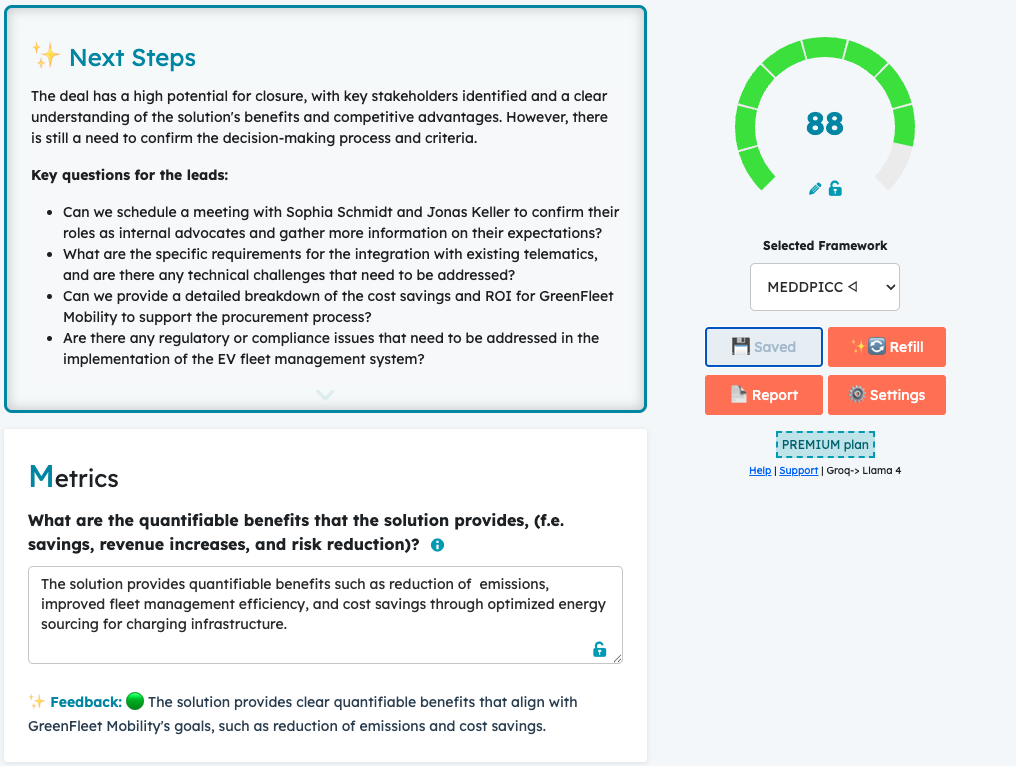Click the sparkle icon beside Feedback
Viewport: 1016px width, 766px height.
(x=36, y=701)
